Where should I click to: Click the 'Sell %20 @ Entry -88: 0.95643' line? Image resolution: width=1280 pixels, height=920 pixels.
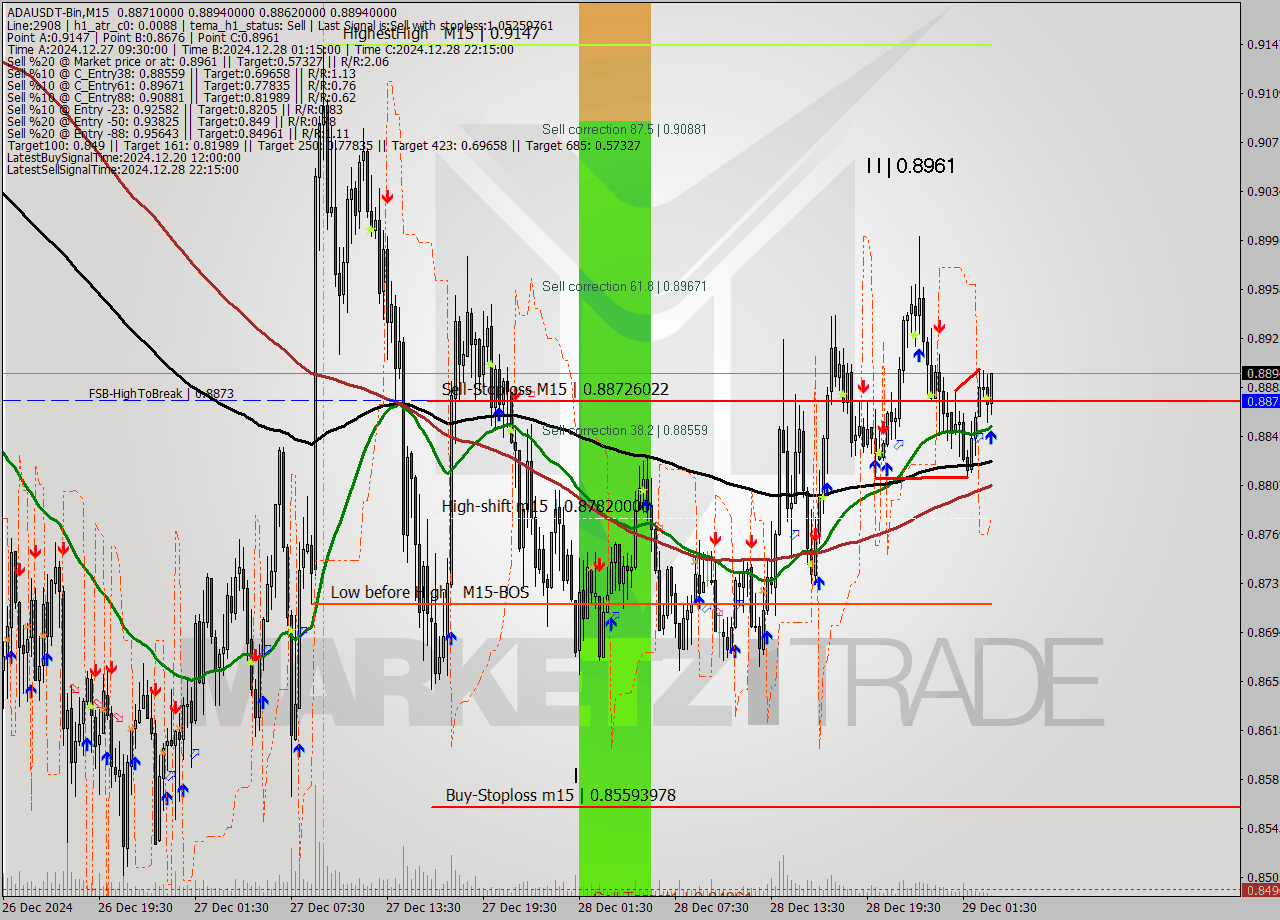tap(178, 133)
